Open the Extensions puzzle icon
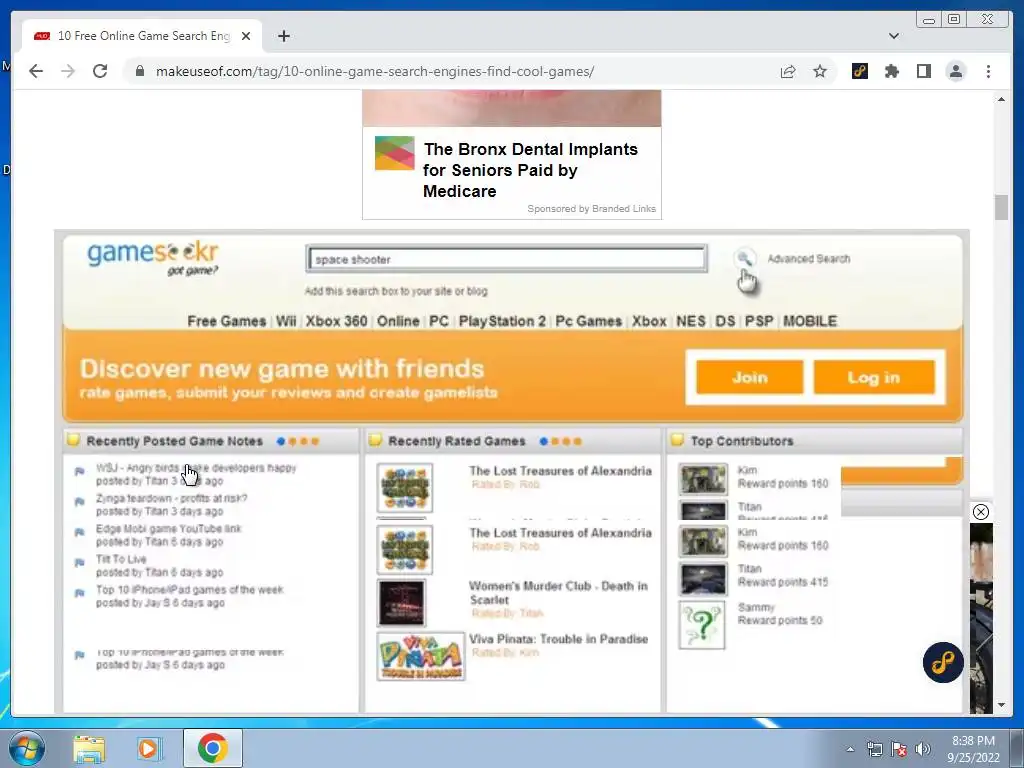 (x=892, y=71)
